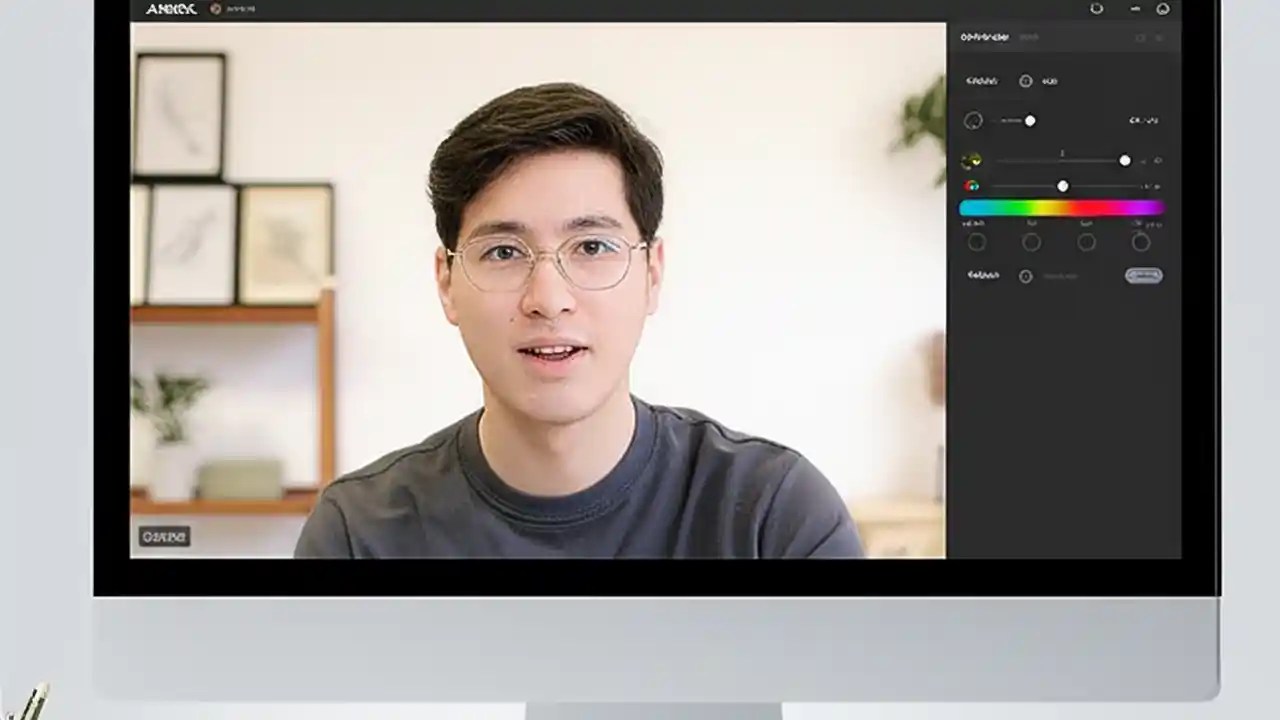
Task: Click the info icon next to the Refresh label
Action: [x=1026, y=276]
